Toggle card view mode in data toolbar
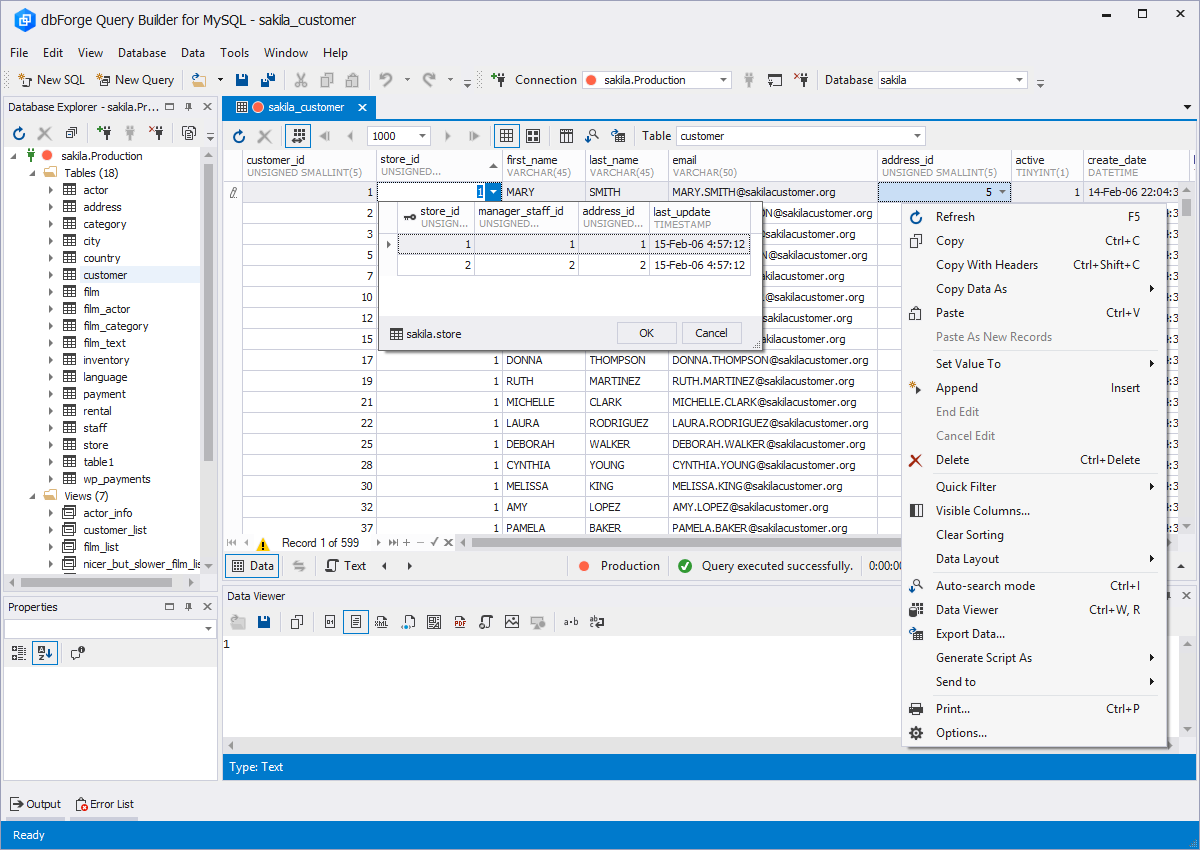Image resolution: width=1200 pixels, height=850 pixels. [533, 136]
